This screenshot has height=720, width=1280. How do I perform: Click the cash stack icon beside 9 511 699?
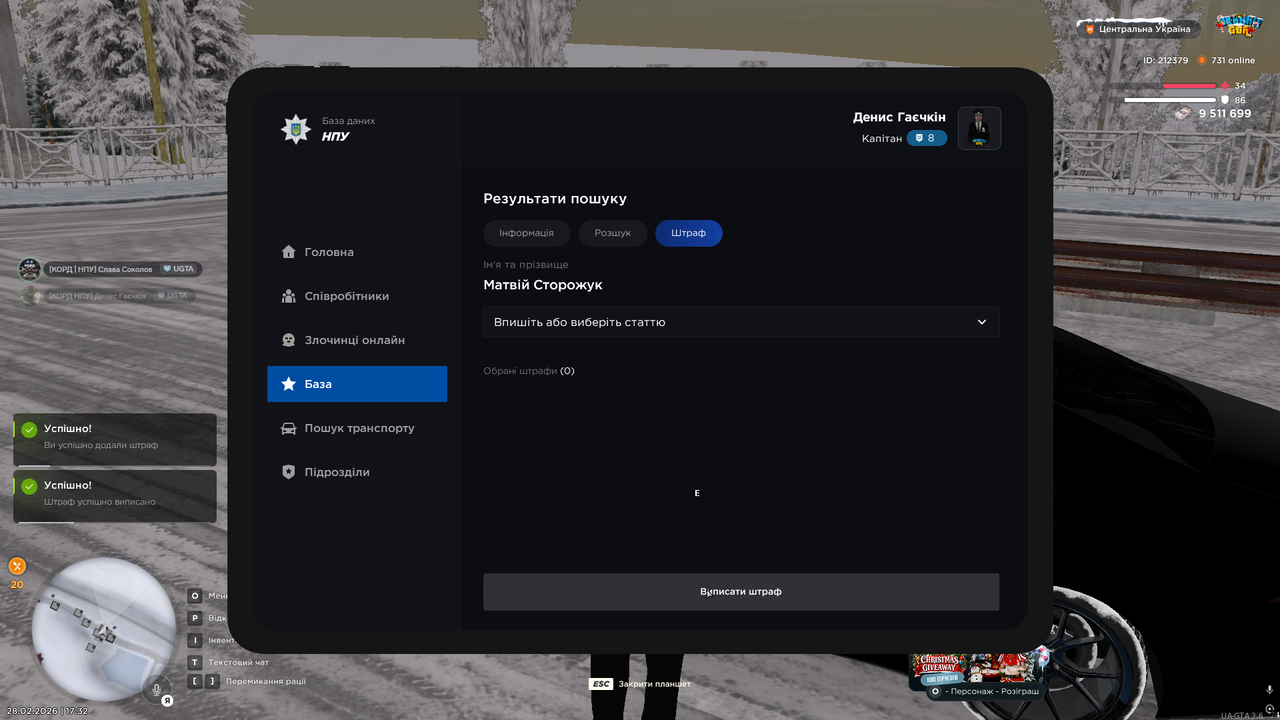pyautogui.click(x=1183, y=113)
